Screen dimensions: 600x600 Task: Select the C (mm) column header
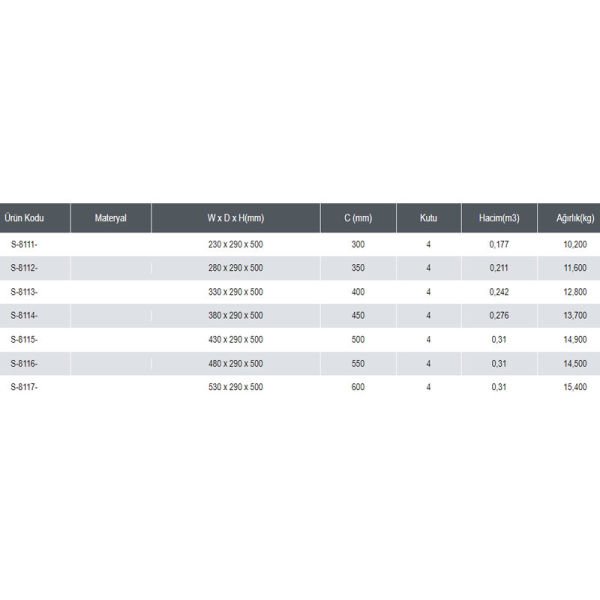pos(358,218)
